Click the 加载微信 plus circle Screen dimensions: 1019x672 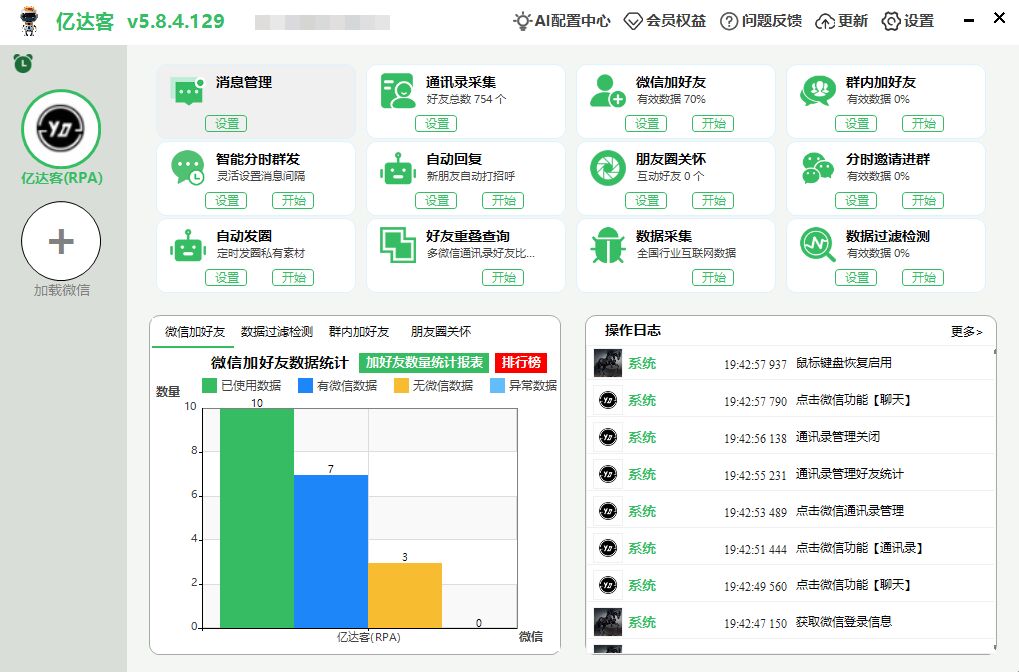point(61,241)
